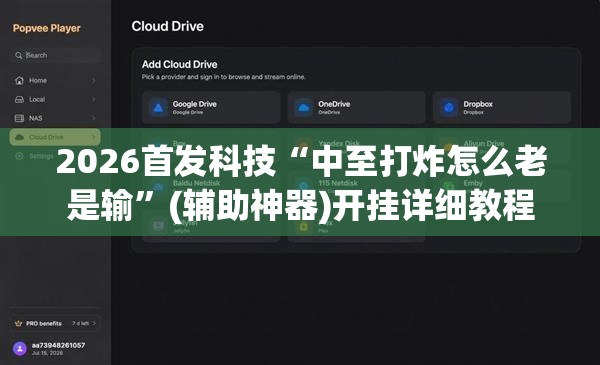Select the Google Drive provider card
Screen dimensions: 600x365
[x=211, y=108]
